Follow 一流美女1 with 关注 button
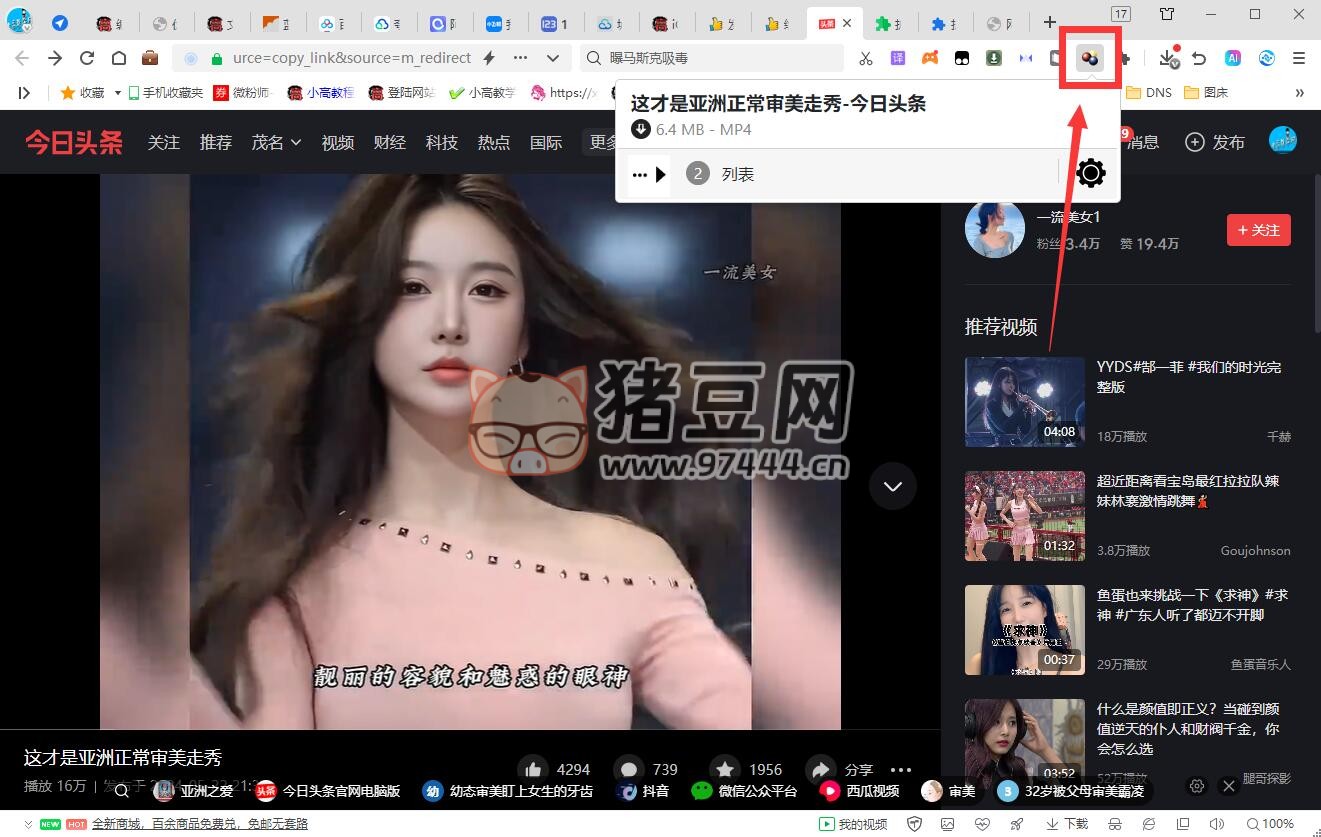This screenshot has height=837, width=1321. (x=1259, y=230)
